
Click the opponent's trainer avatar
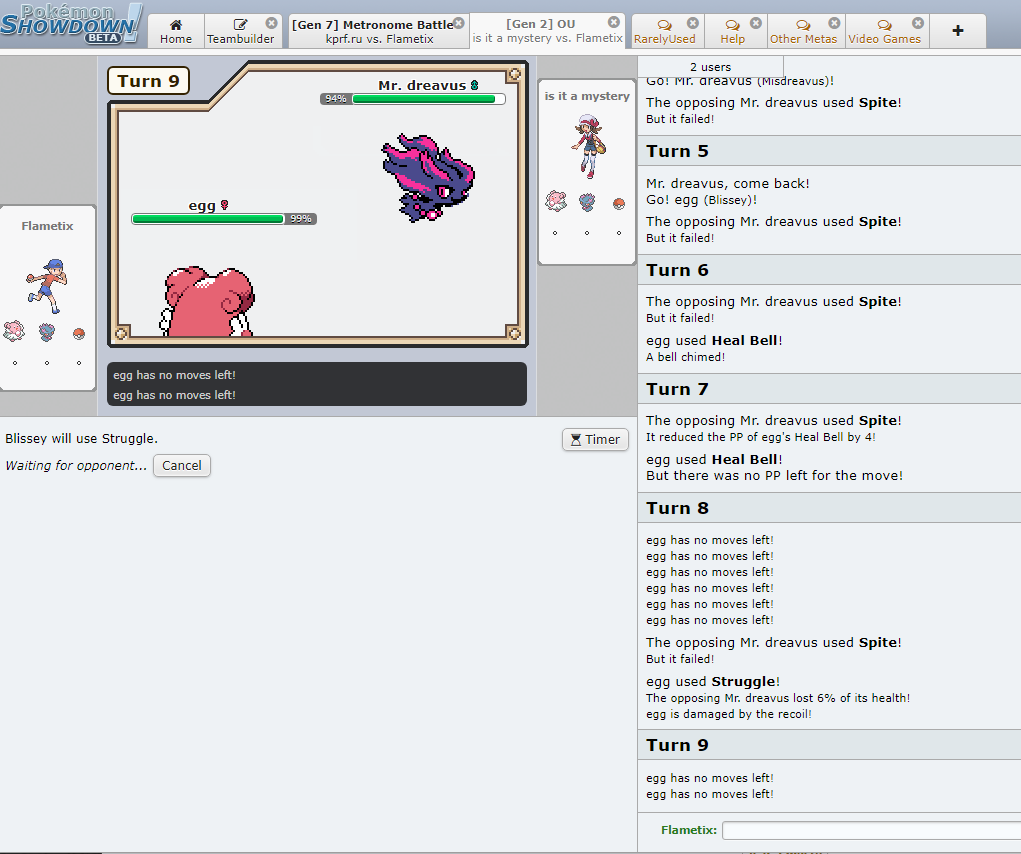589,146
